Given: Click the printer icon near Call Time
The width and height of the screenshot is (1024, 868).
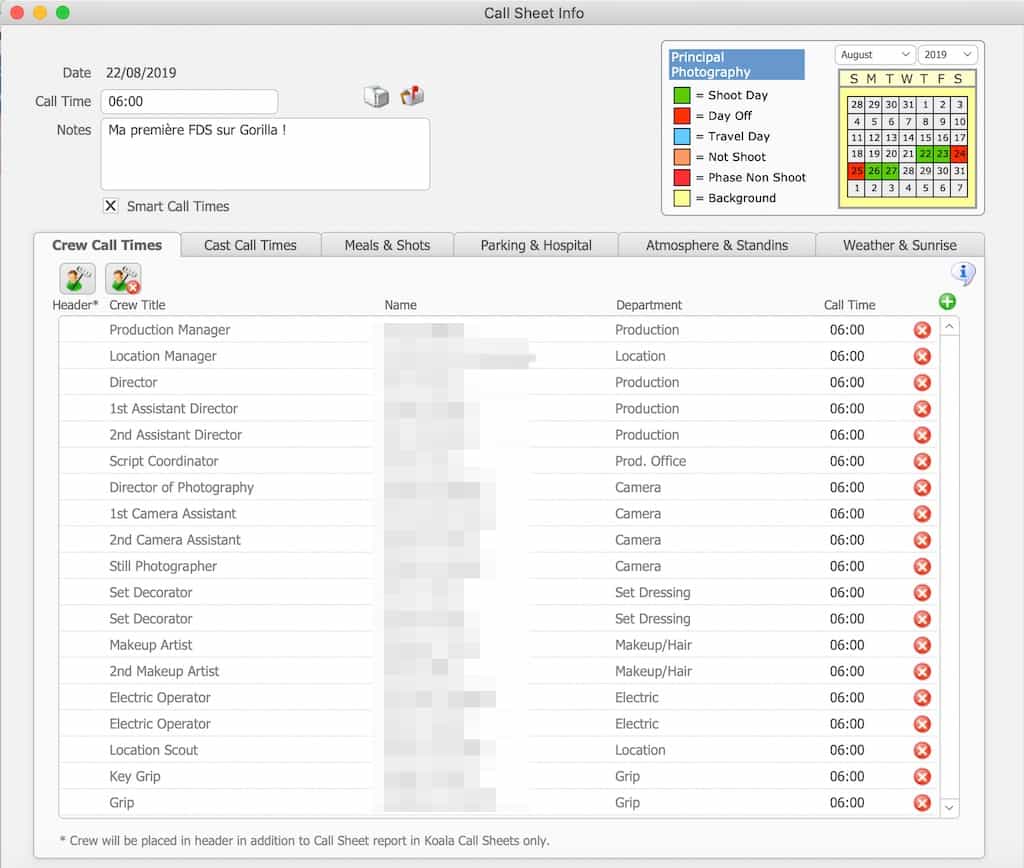Looking at the screenshot, I should tap(376, 96).
